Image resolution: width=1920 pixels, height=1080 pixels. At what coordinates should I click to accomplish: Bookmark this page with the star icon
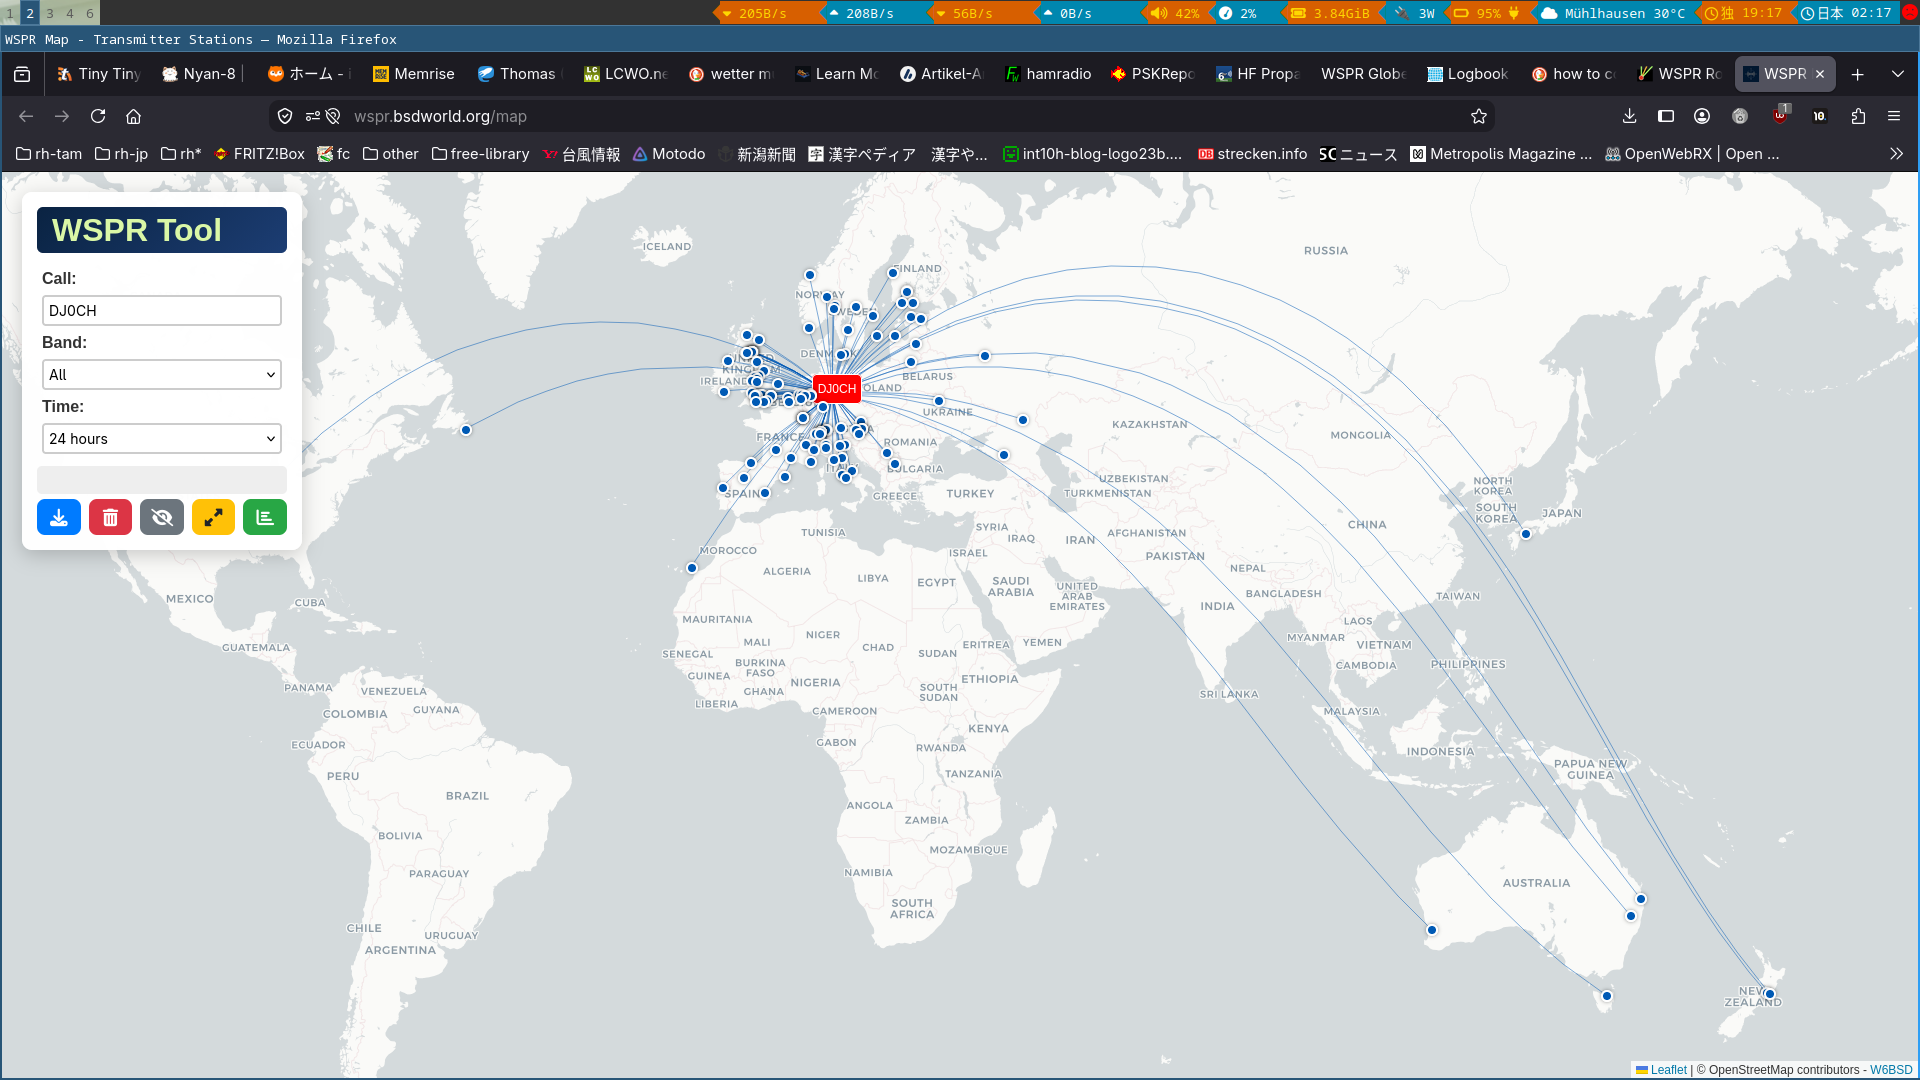point(1479,116)
